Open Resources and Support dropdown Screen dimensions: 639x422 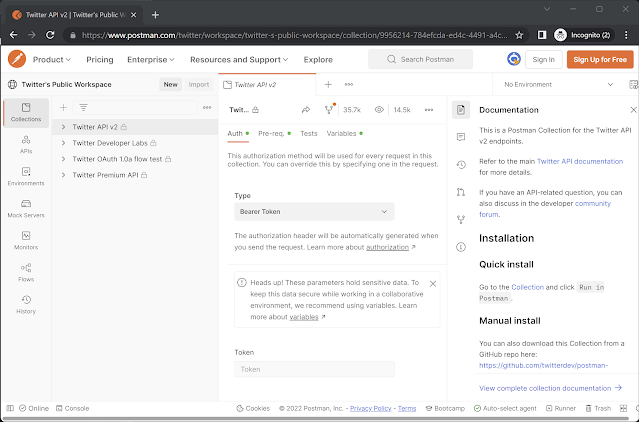(x=239, y=59)
